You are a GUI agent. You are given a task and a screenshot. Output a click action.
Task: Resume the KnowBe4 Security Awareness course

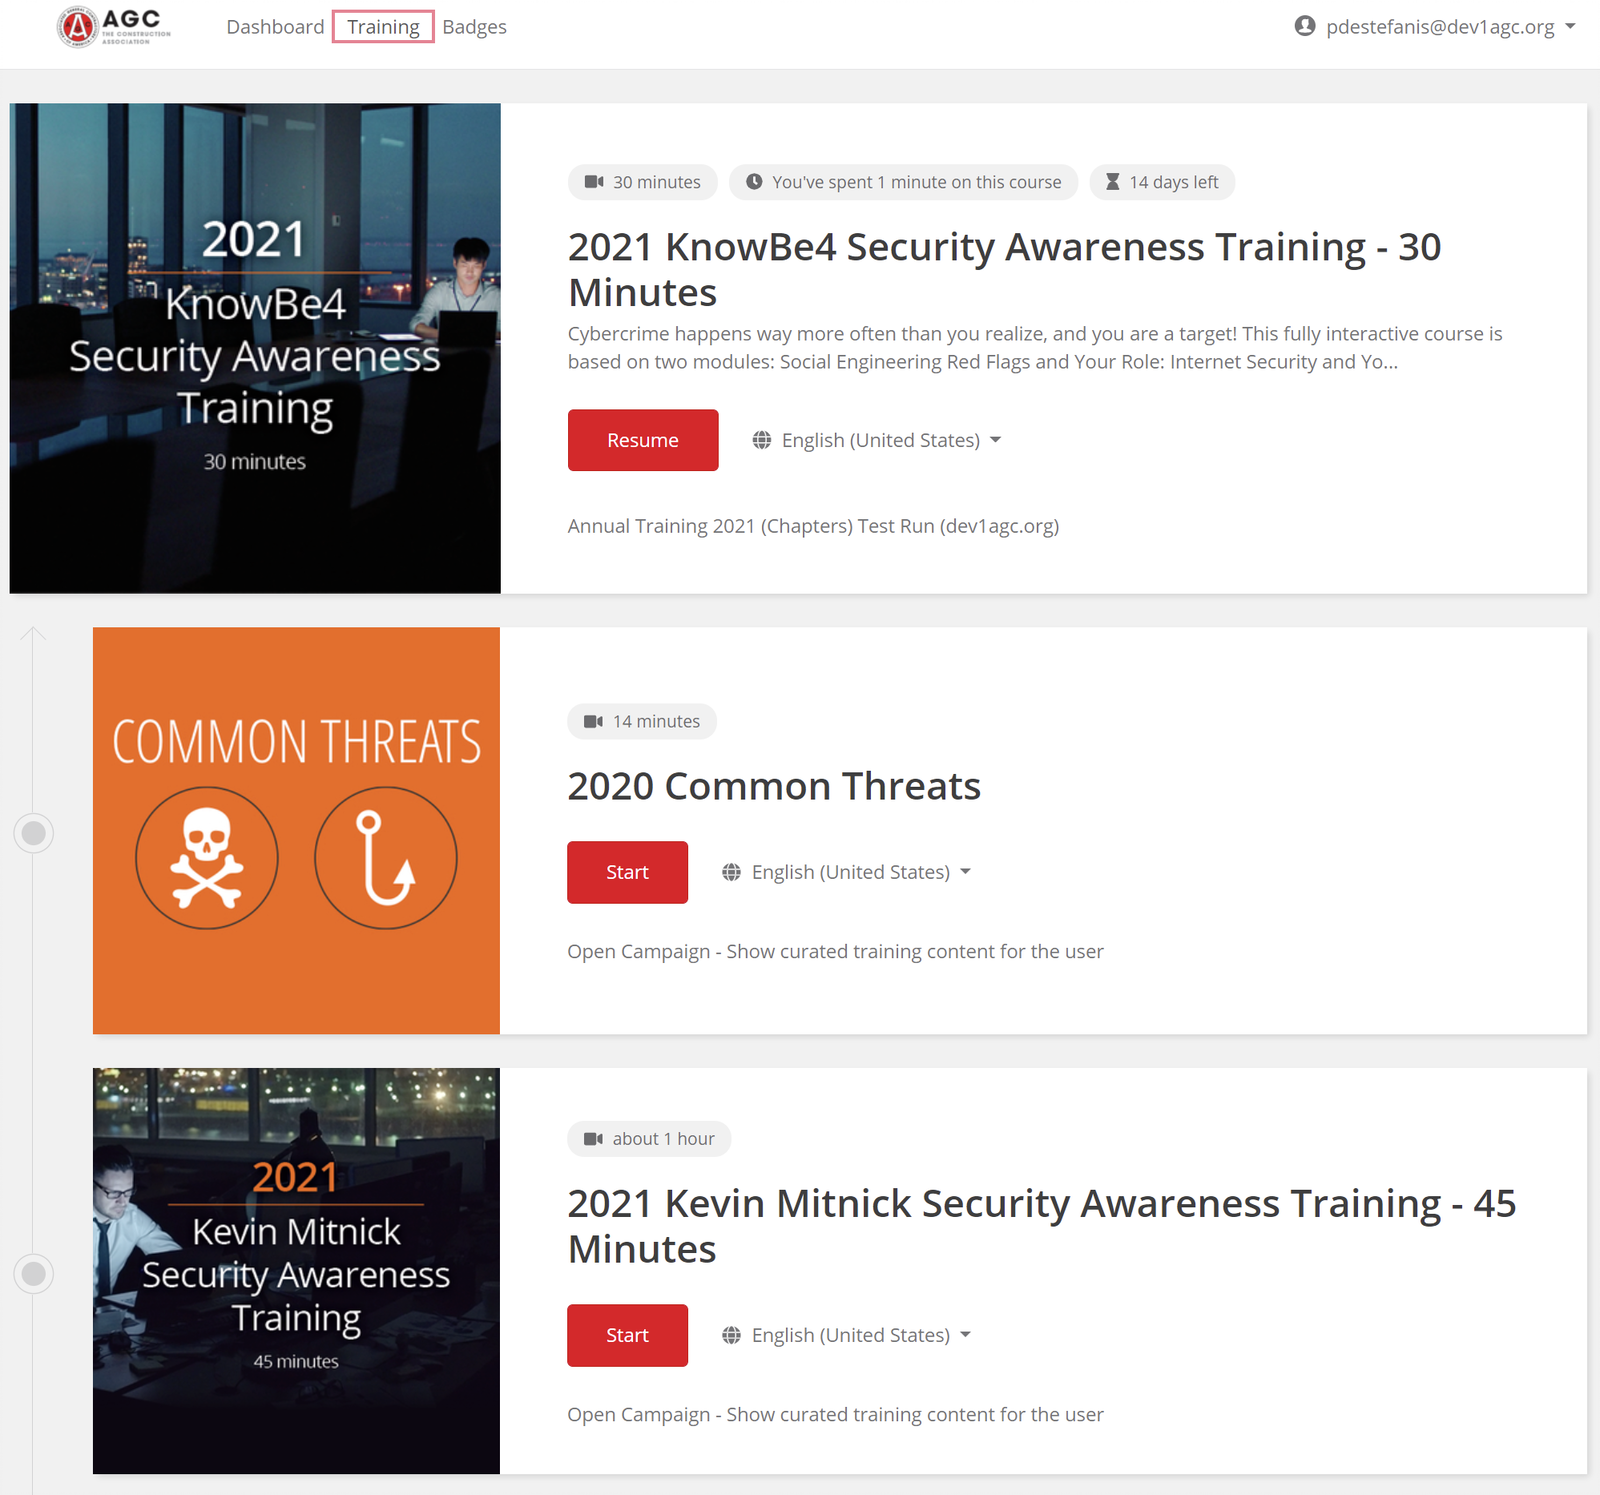pos(643,440)
